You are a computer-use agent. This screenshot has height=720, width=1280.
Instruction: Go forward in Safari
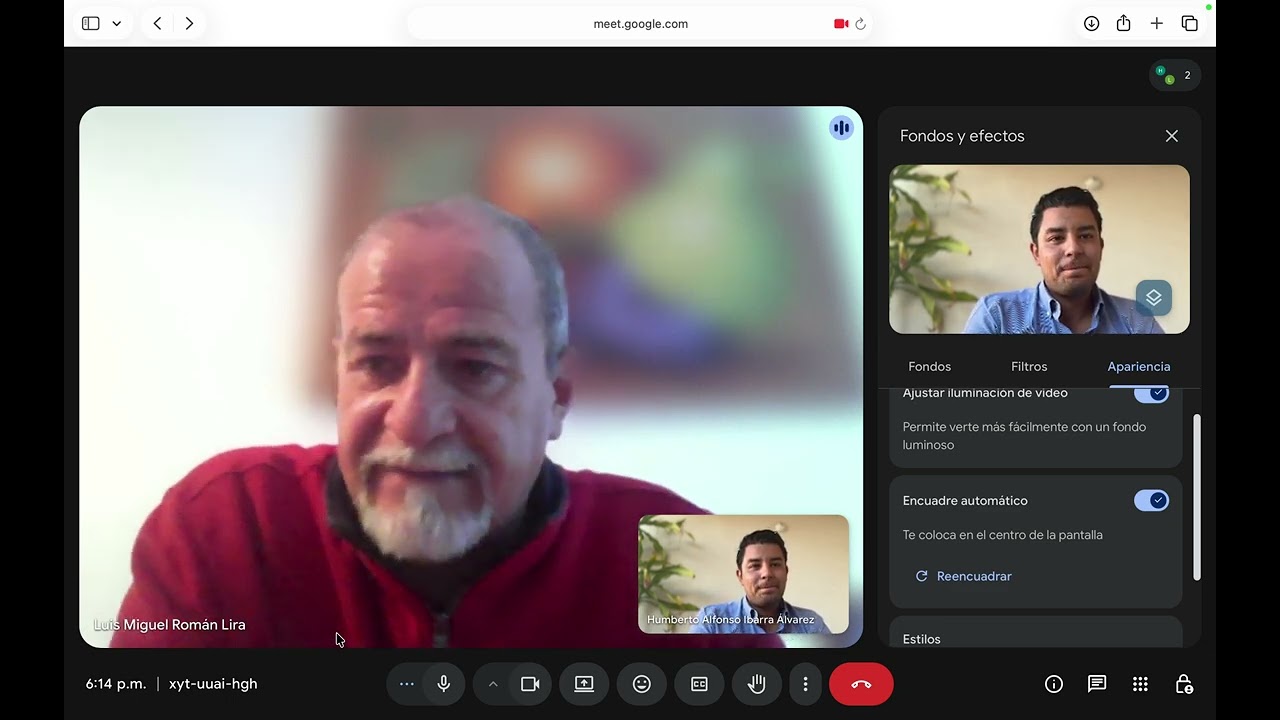pos(189,24)
